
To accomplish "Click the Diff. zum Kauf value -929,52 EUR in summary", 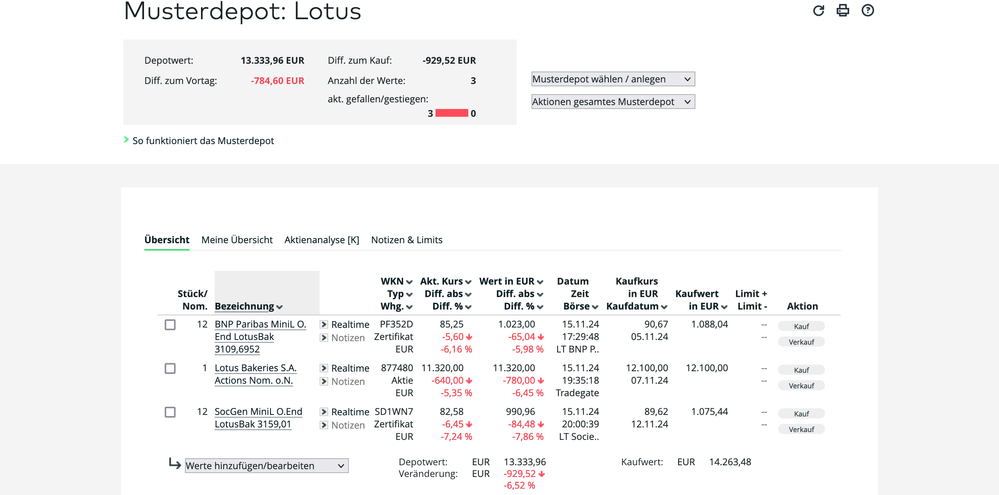I will coord(449,61).
